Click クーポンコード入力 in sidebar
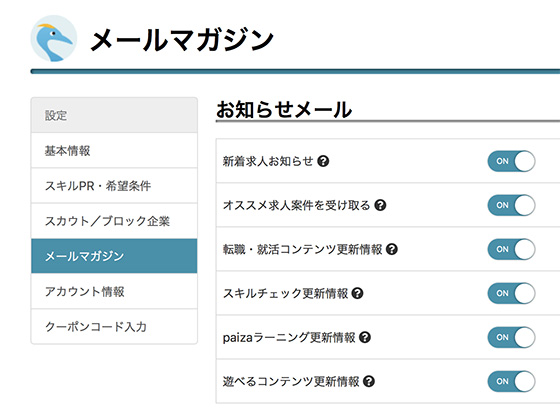The width and height of the screenshot is (560, 418). tap(114, 326)
